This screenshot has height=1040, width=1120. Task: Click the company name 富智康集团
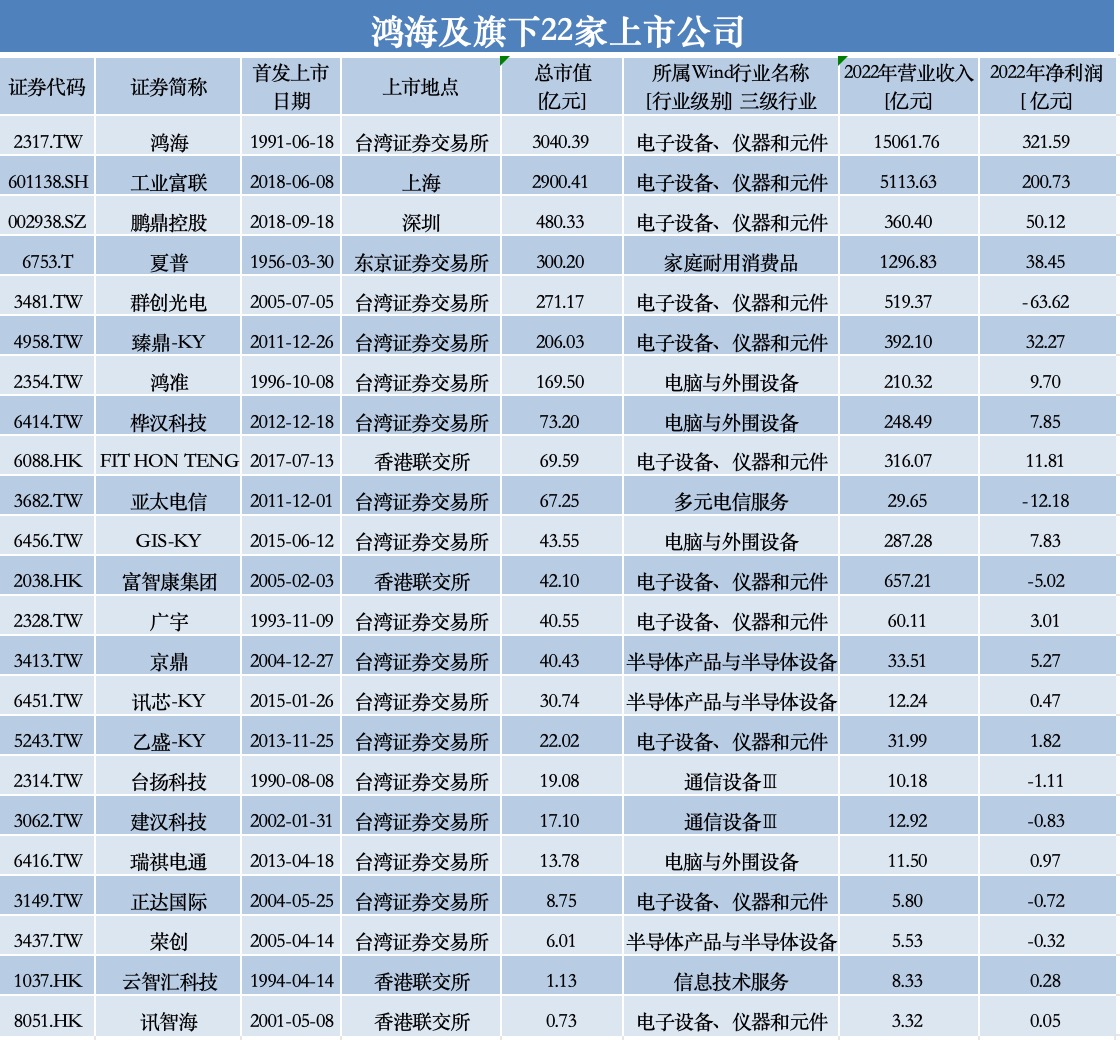click(169, 582)
